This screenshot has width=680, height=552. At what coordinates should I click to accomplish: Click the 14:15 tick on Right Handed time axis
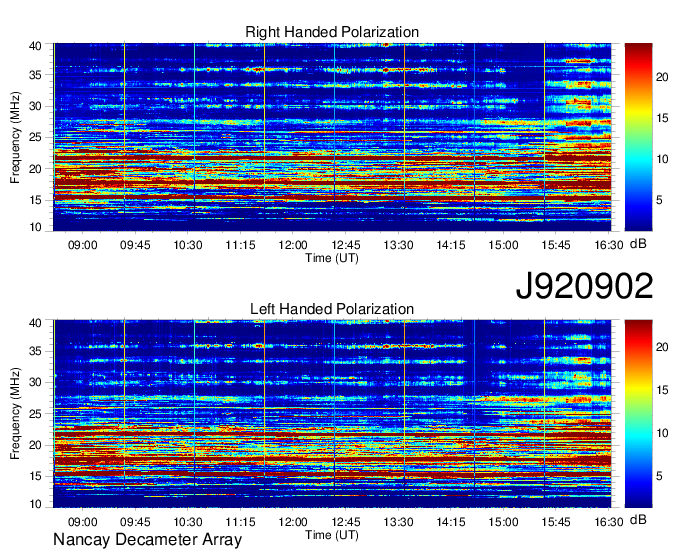[x=451, y=245]
